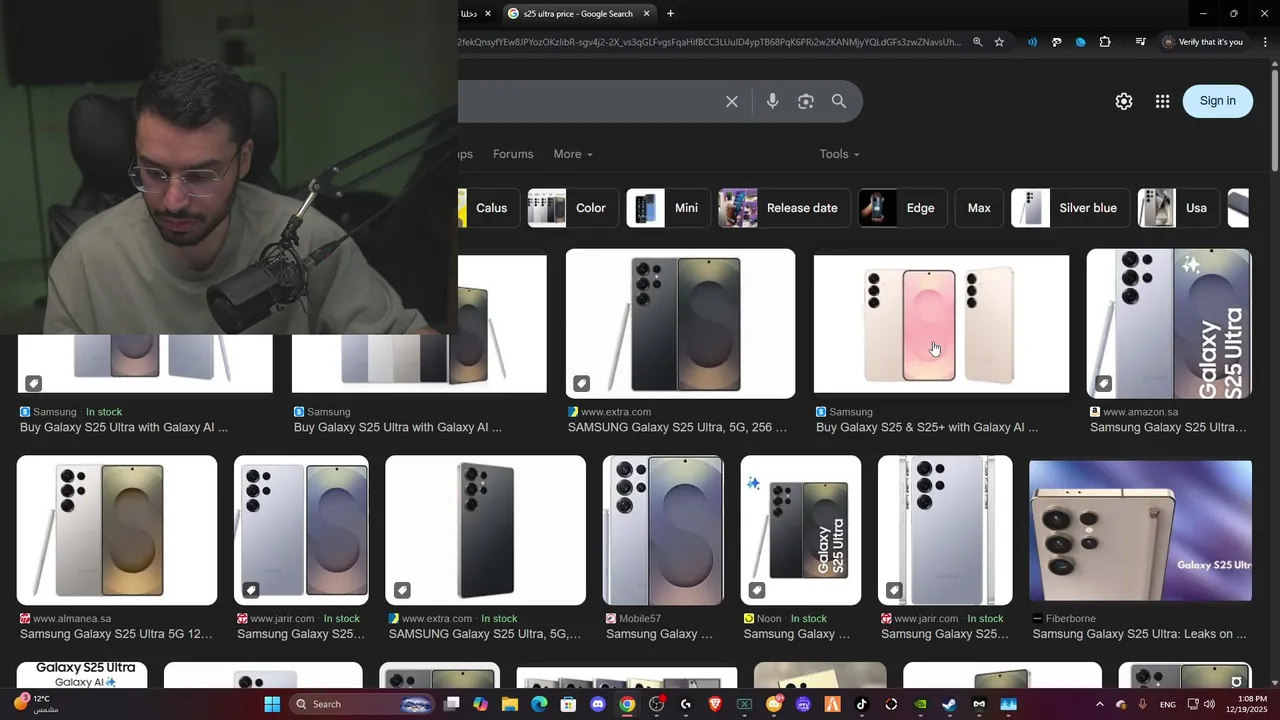Start voice search with the microphone icon
The image size is (1280, 720).
tap(772, 101)
